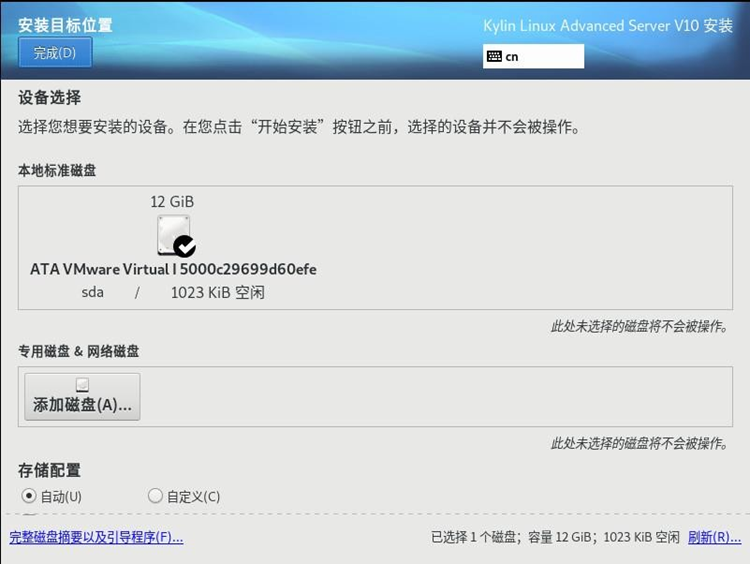Click the 刷新(R)... refresh link

click(x=714, y=537)
